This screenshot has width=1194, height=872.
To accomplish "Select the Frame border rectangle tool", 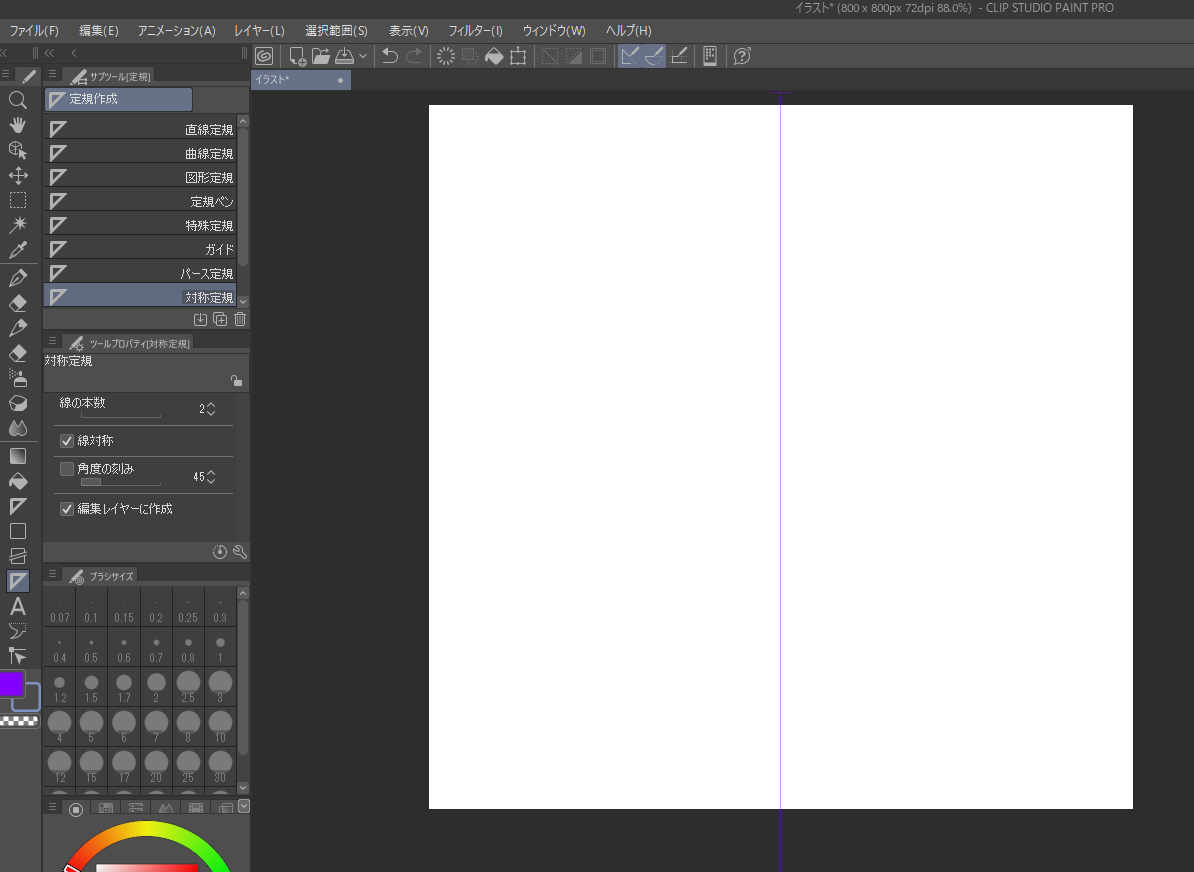I will click(x=18, y=531).
